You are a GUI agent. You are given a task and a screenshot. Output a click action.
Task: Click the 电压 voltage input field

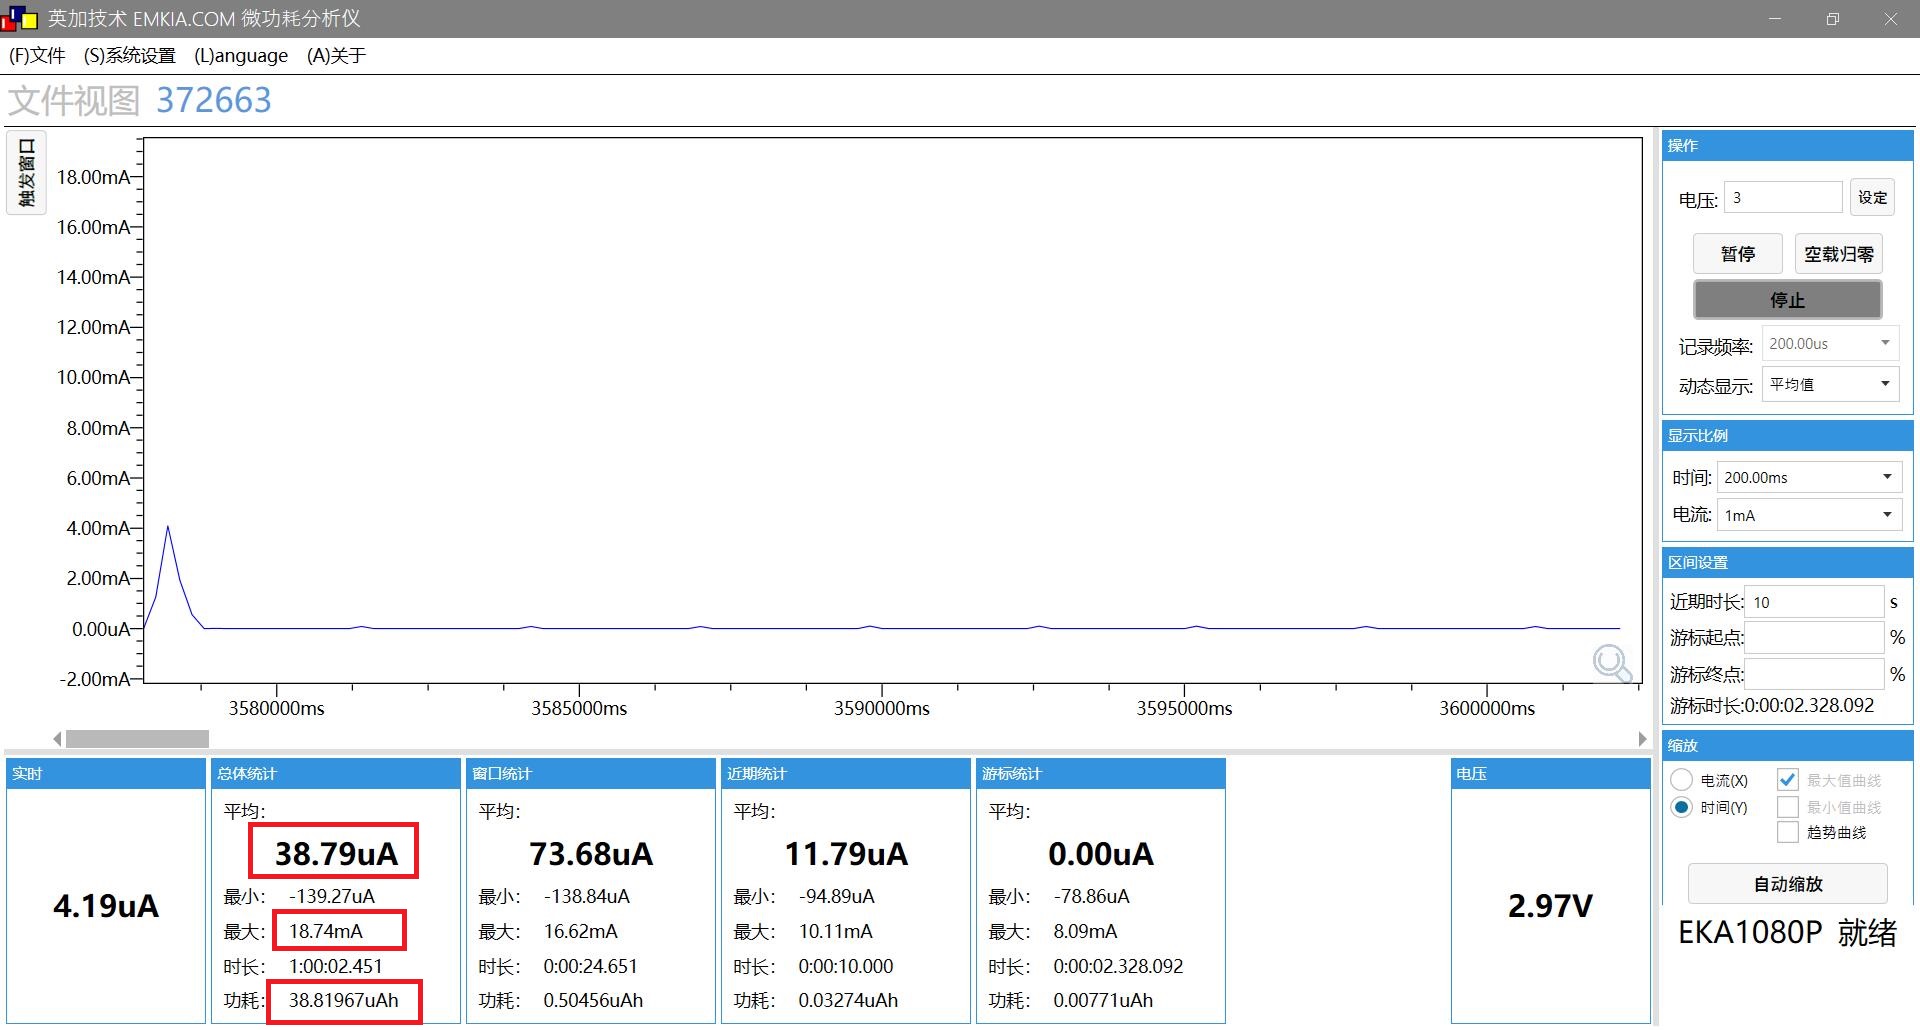click(1783, 198)
